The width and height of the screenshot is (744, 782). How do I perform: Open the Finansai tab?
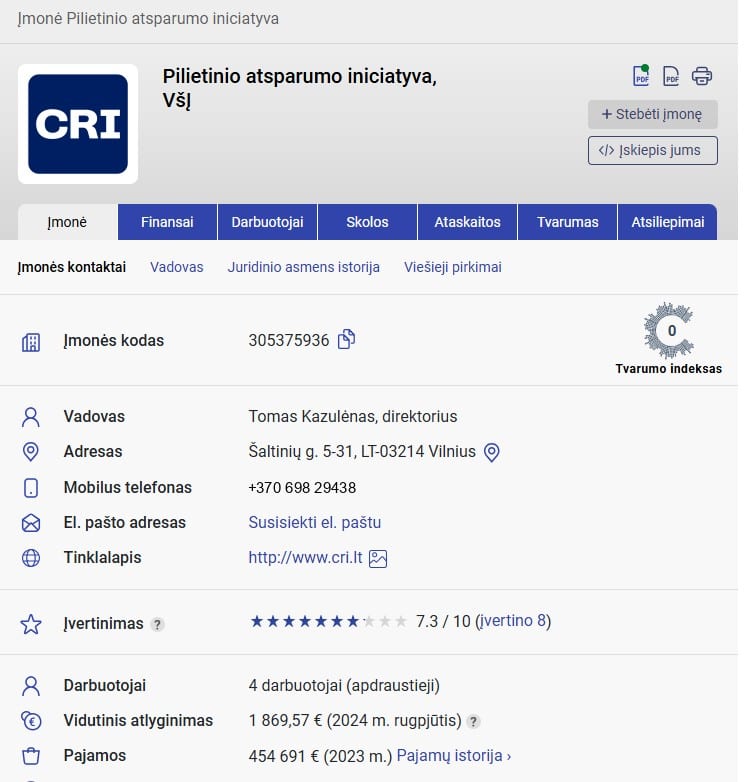[167, 222]
